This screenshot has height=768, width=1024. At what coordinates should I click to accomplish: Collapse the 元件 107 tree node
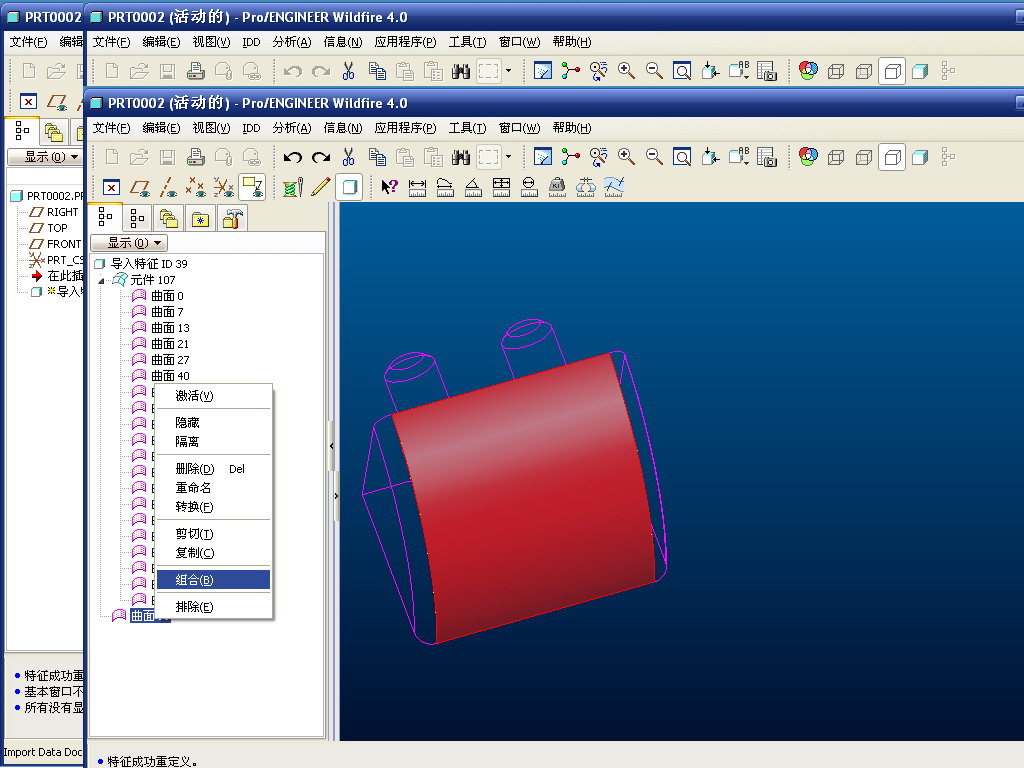tap(101, 281)
